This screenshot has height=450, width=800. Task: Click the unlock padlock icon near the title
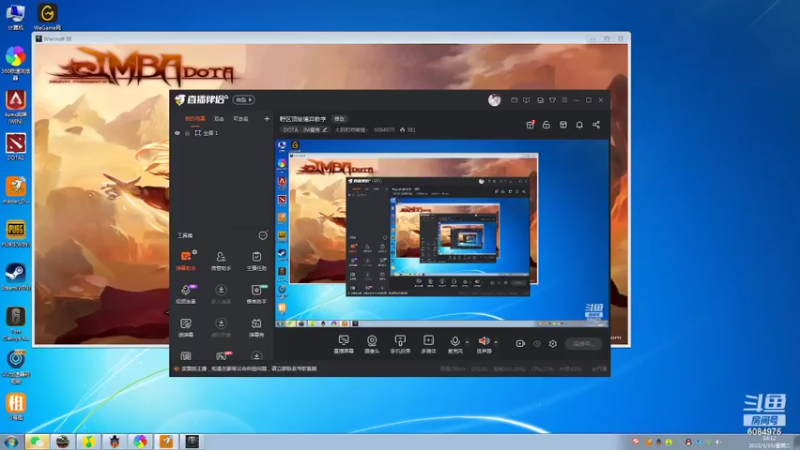point(546,124)
